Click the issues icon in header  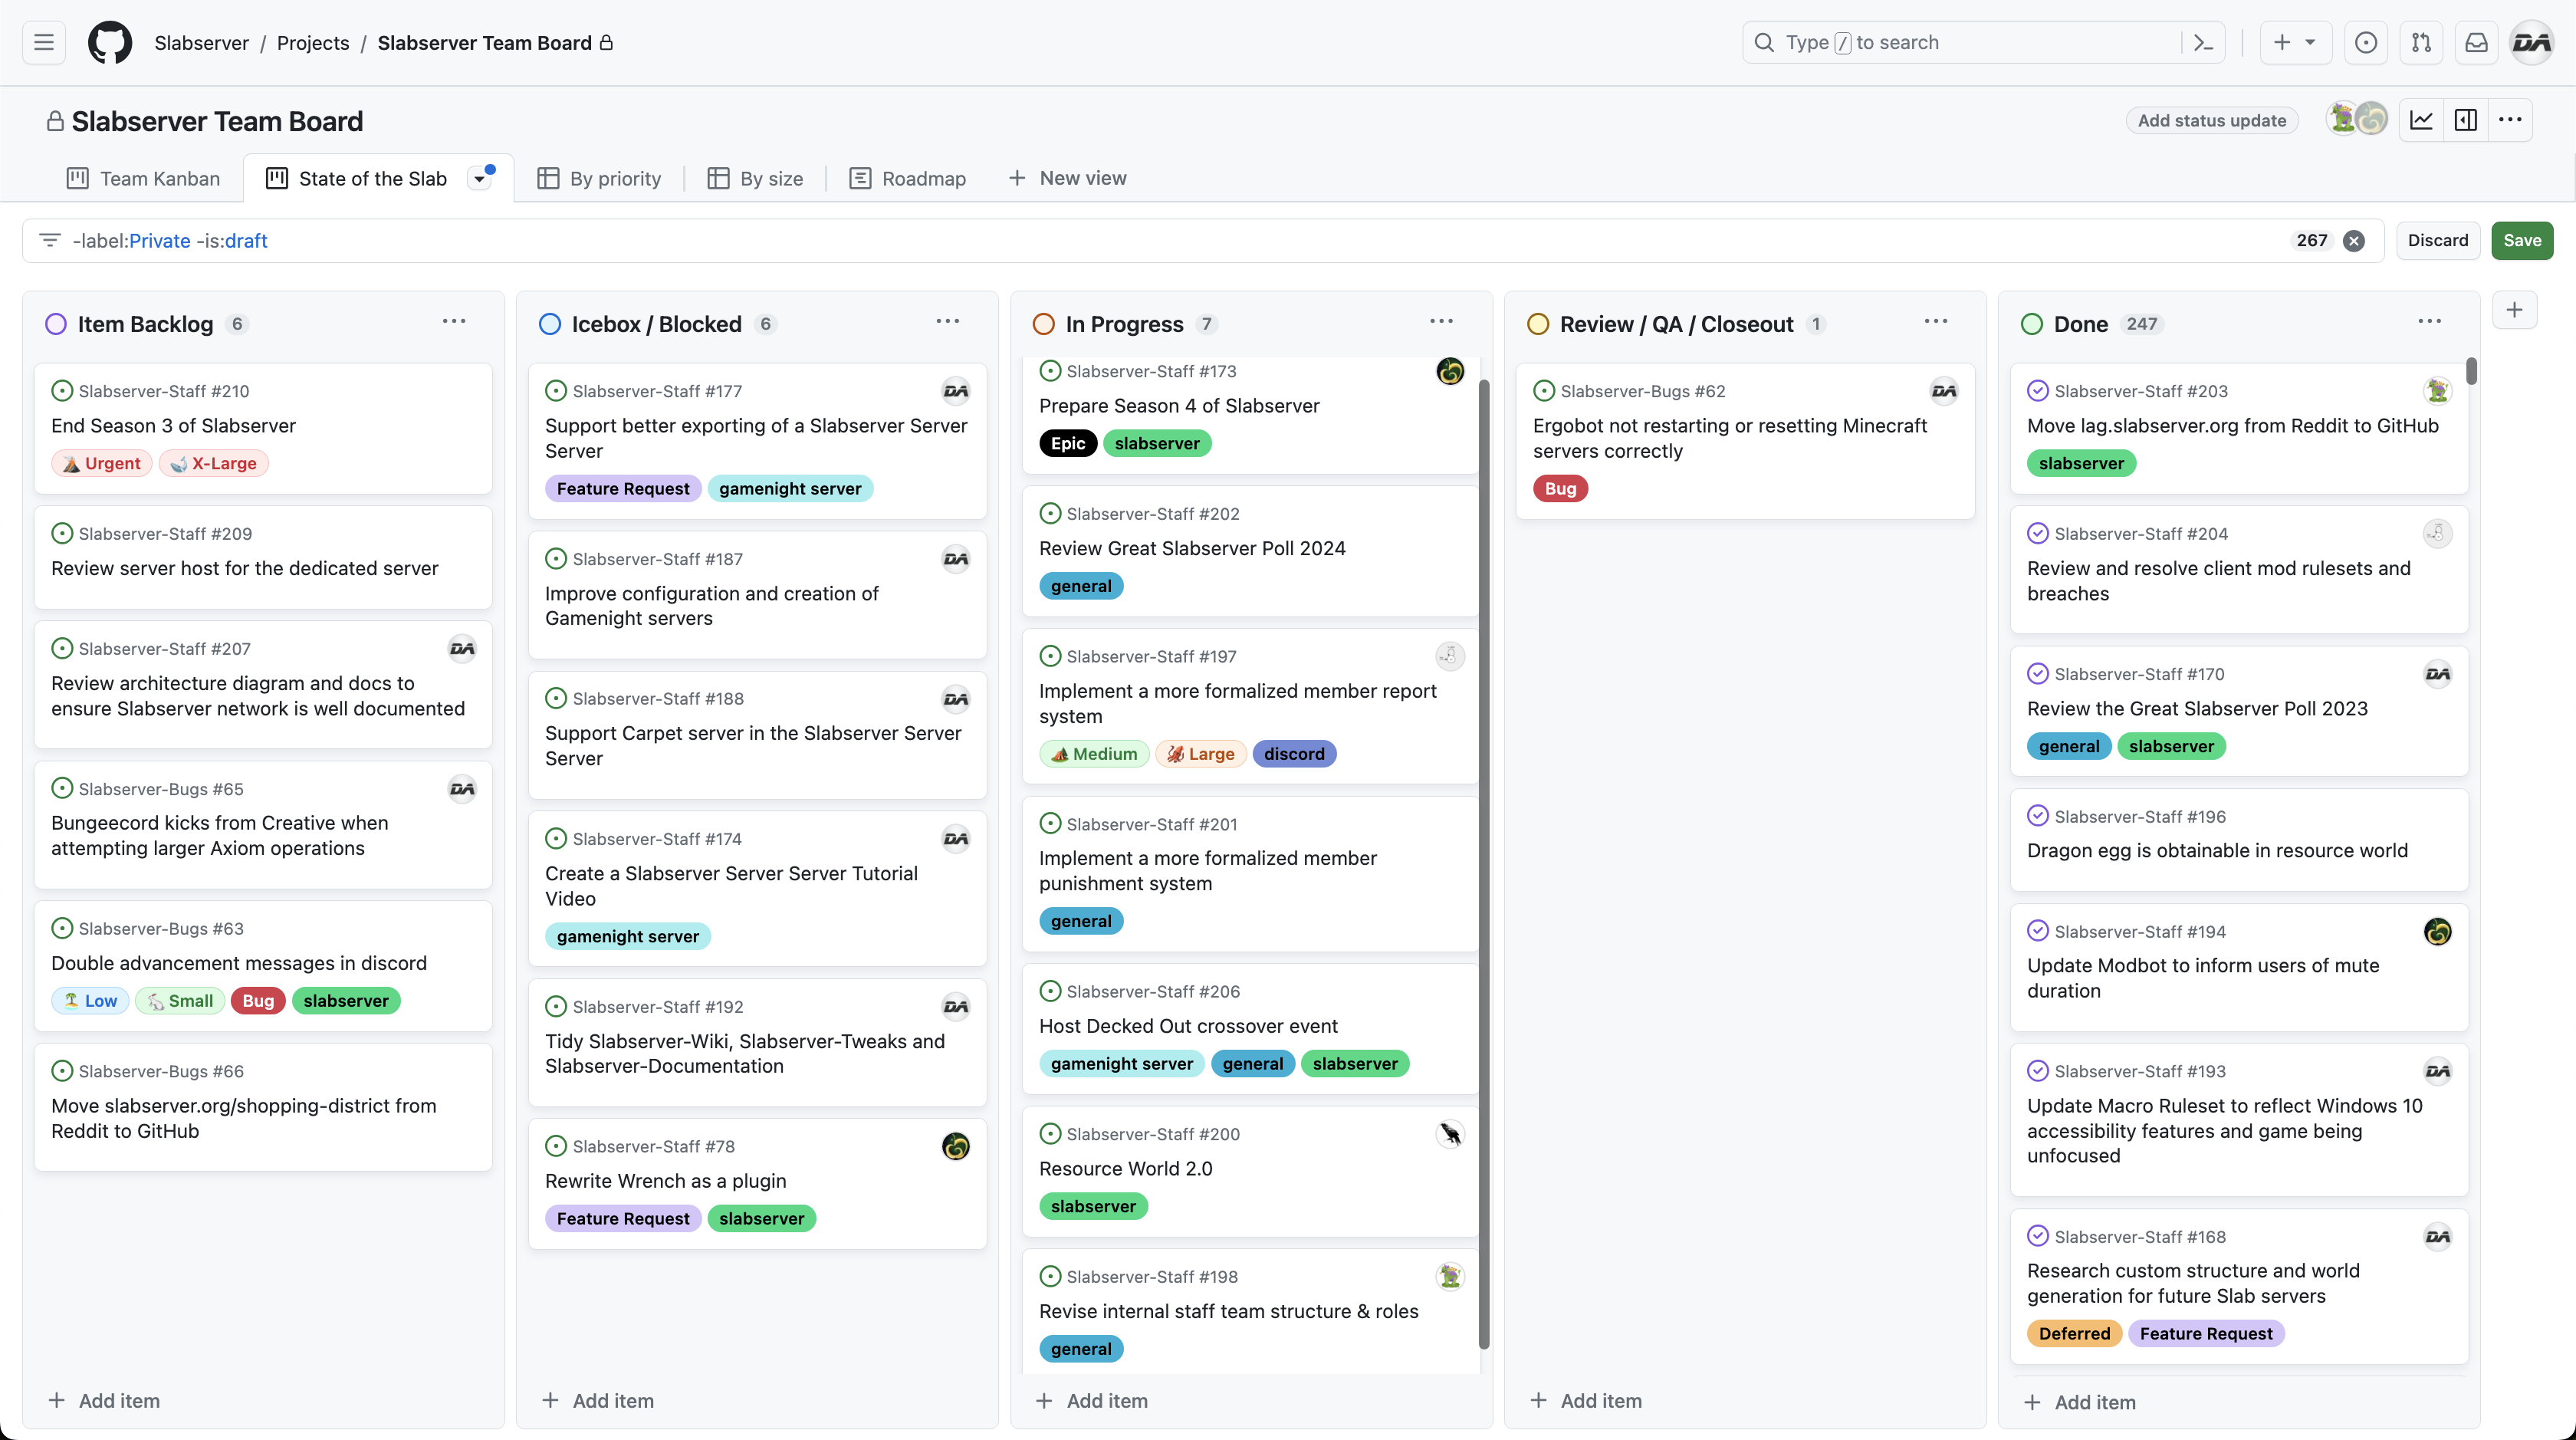coord(2366,43)
